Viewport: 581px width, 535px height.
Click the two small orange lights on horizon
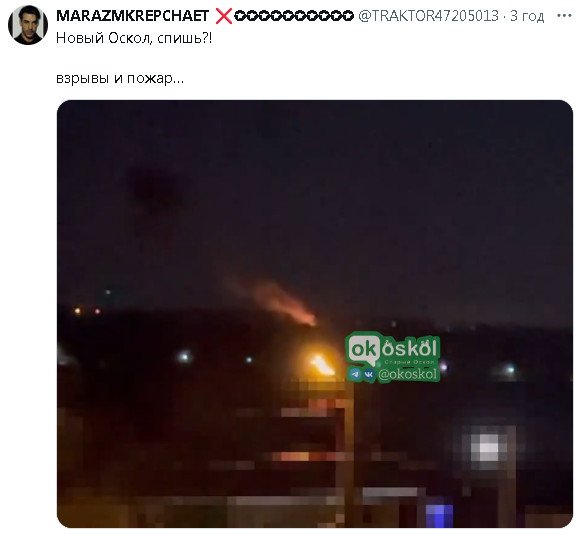[87, 311]
